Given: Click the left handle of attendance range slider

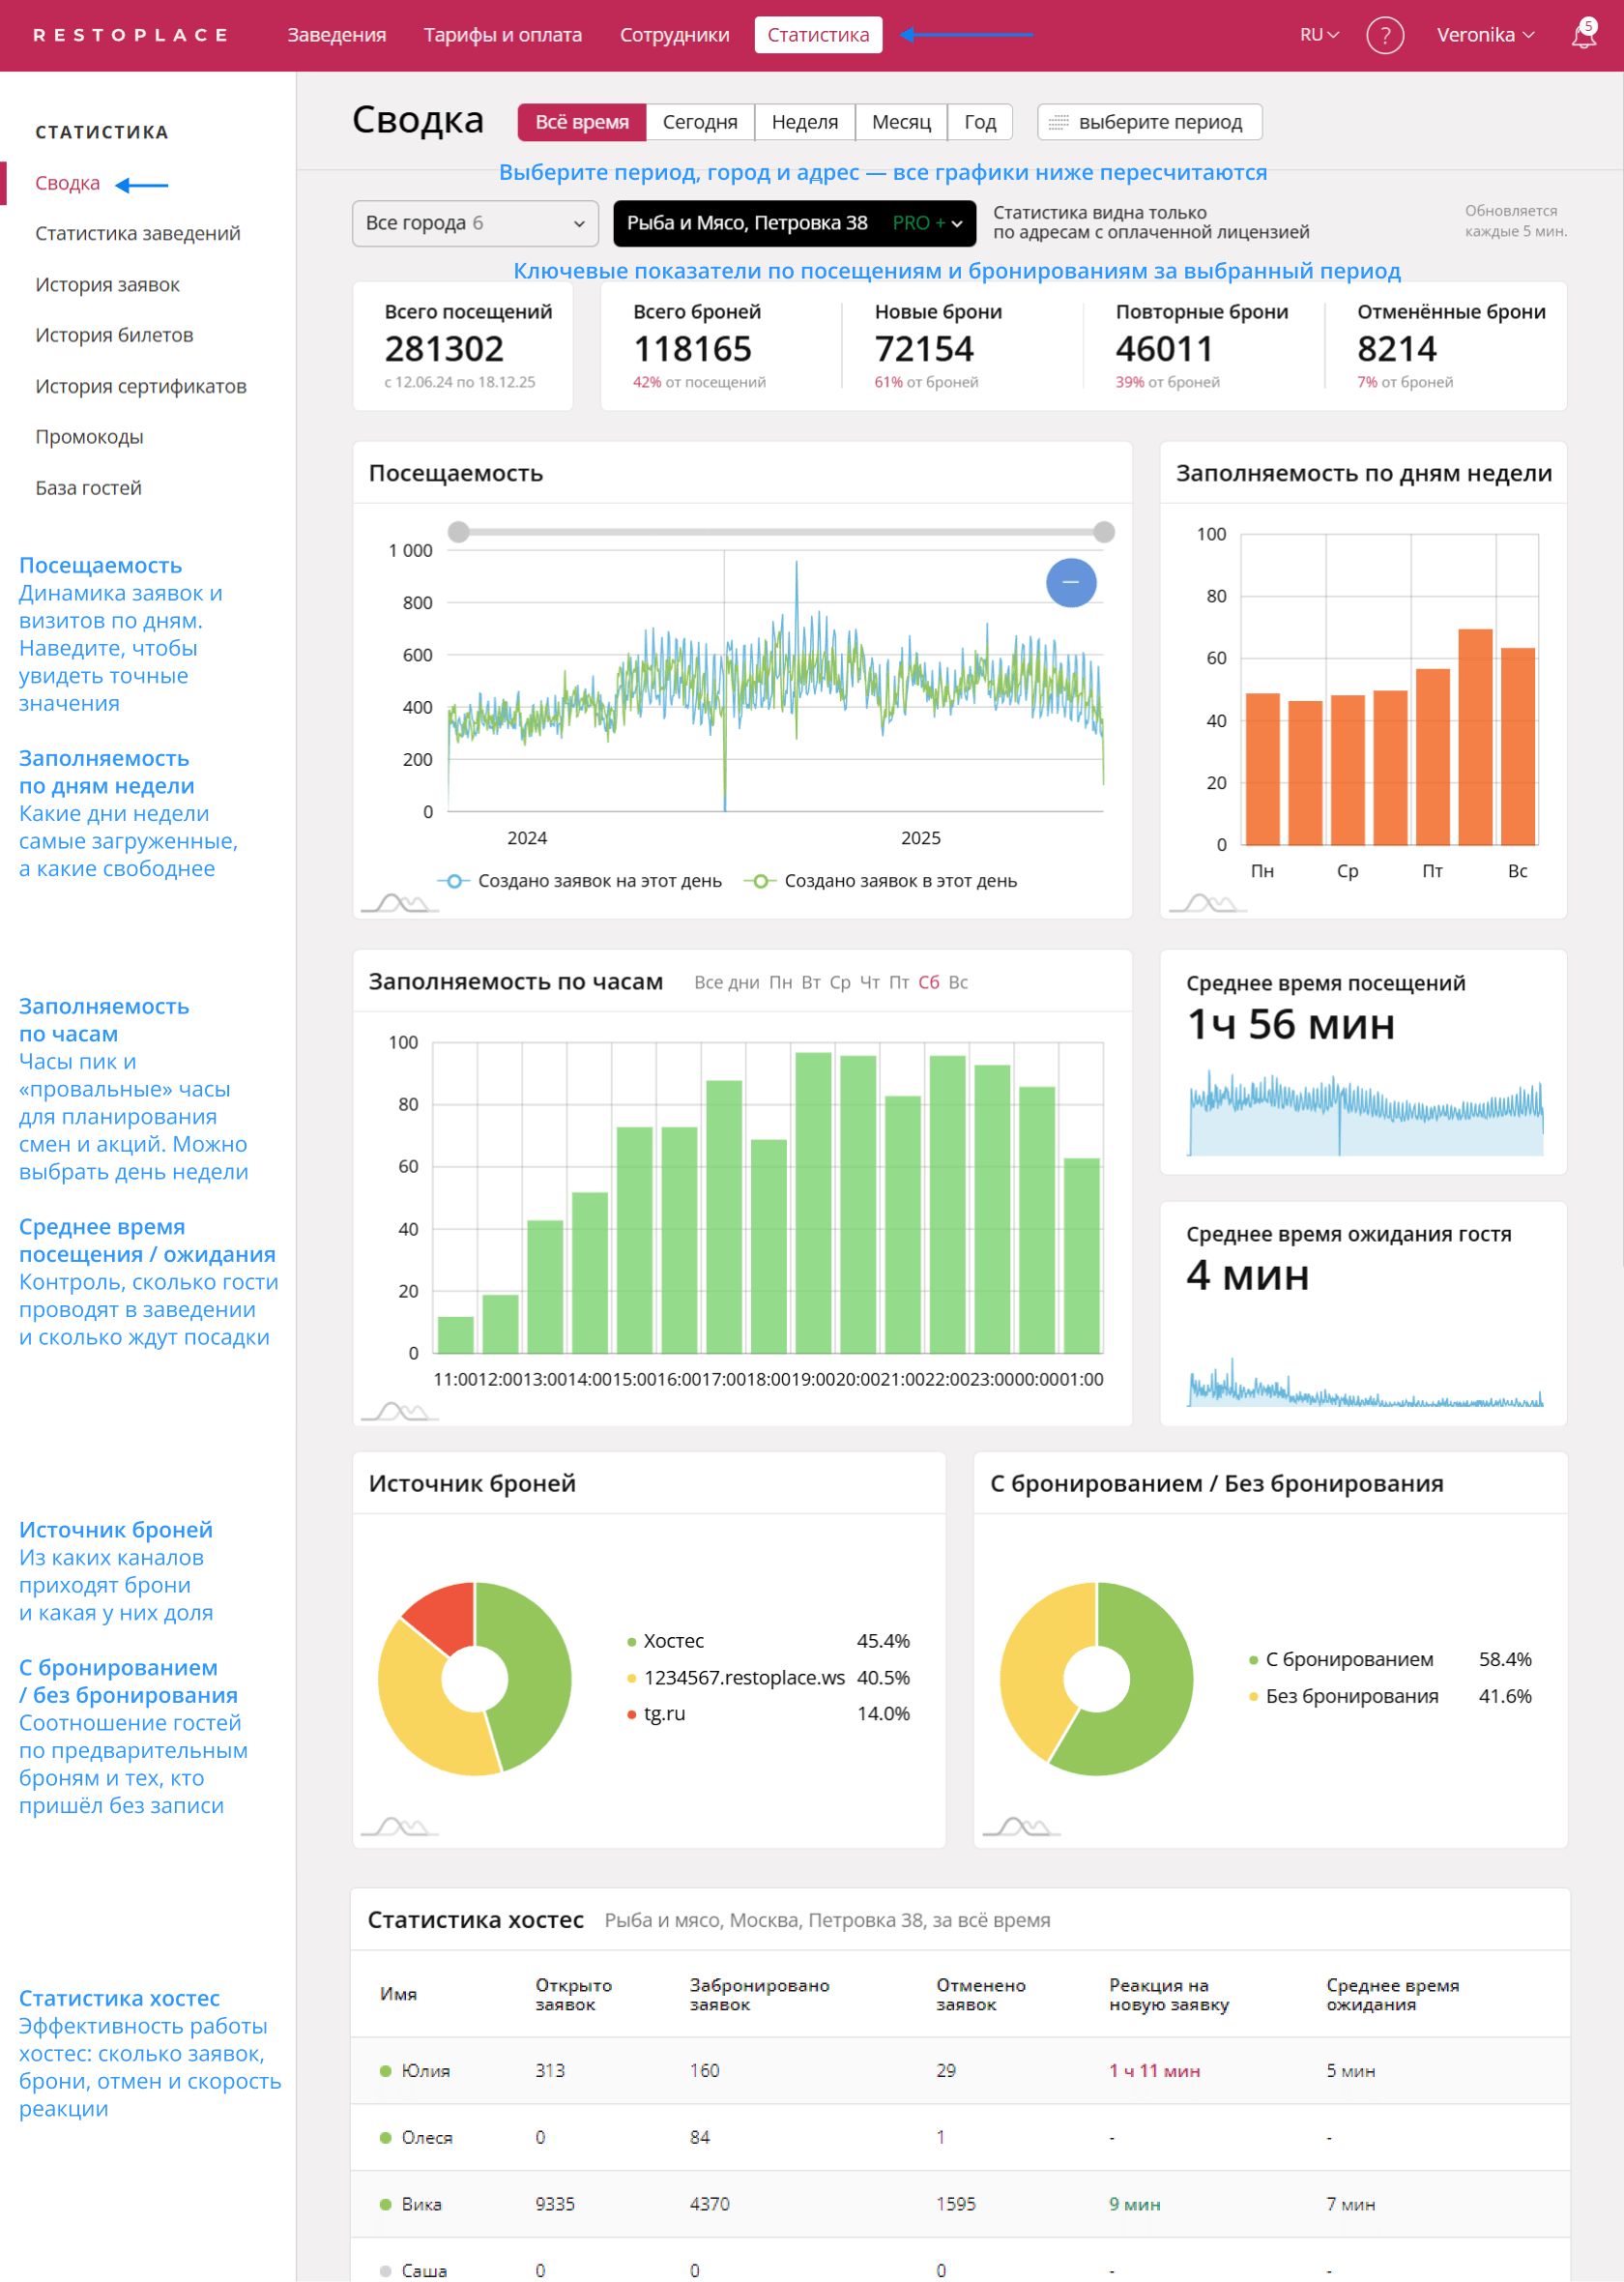Looking at the screenshot, I should click(458, 532).
